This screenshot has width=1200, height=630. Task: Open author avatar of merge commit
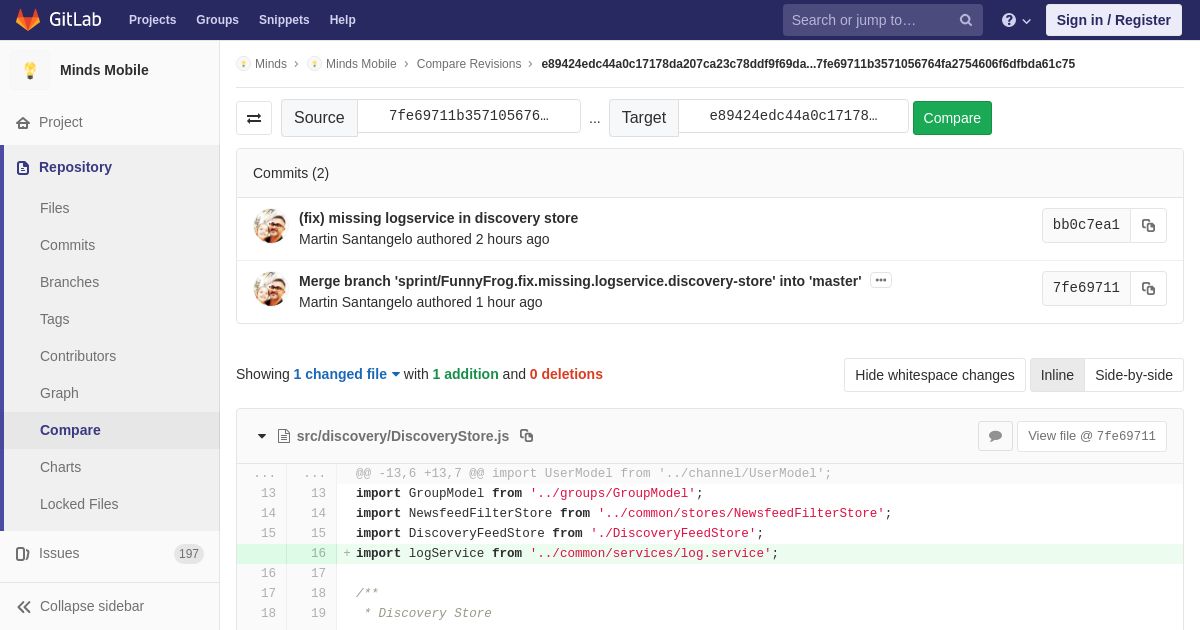point(271,289)
